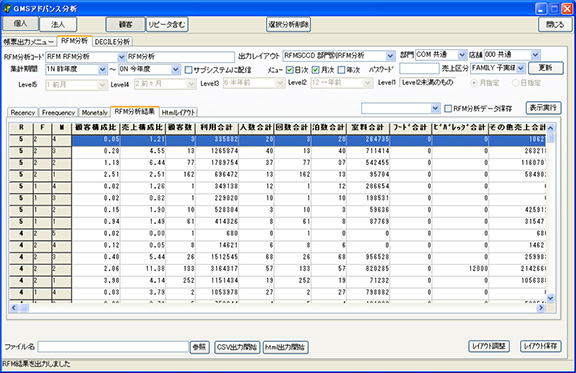Expand the 出力レイアウト dropdown
Image resolution: width=576 pixels, height=373 pixels.
coord(390,56)
